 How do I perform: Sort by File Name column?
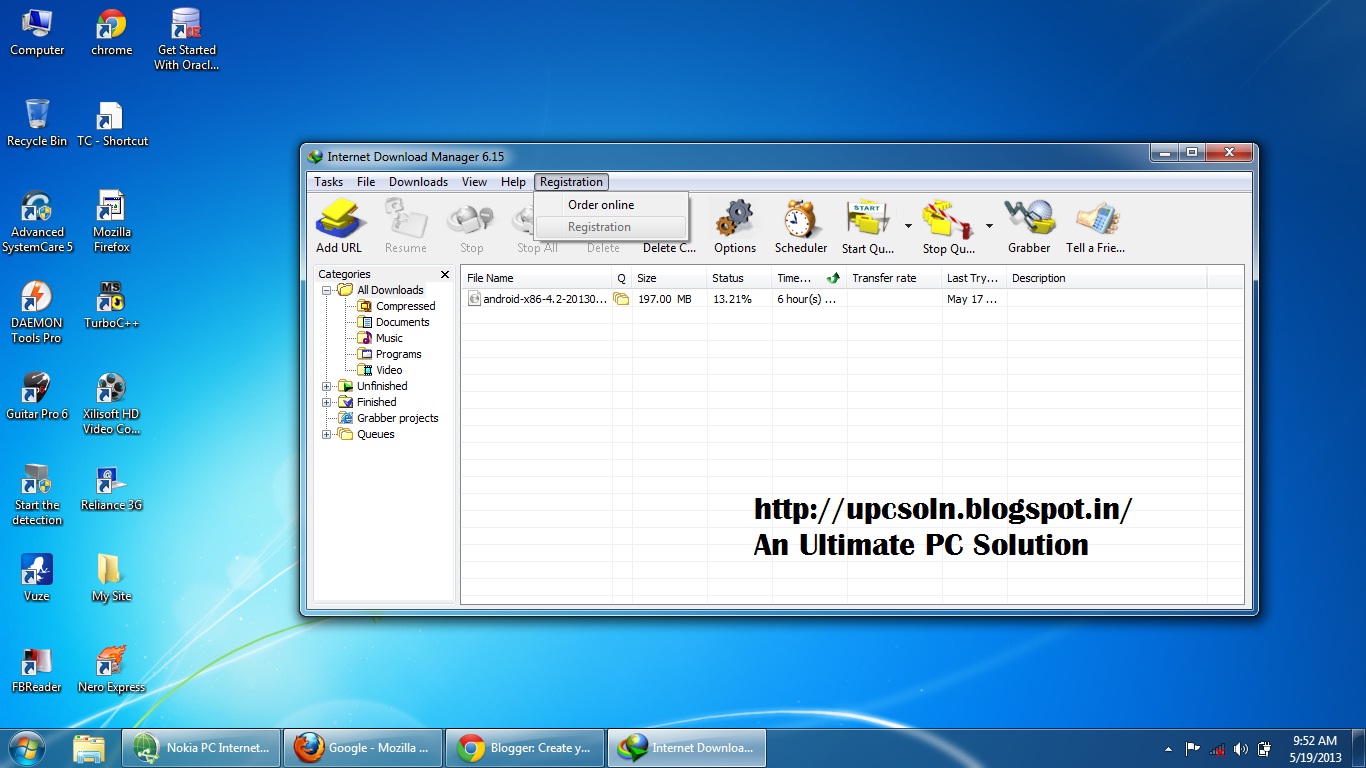click(x=537, y=278)
